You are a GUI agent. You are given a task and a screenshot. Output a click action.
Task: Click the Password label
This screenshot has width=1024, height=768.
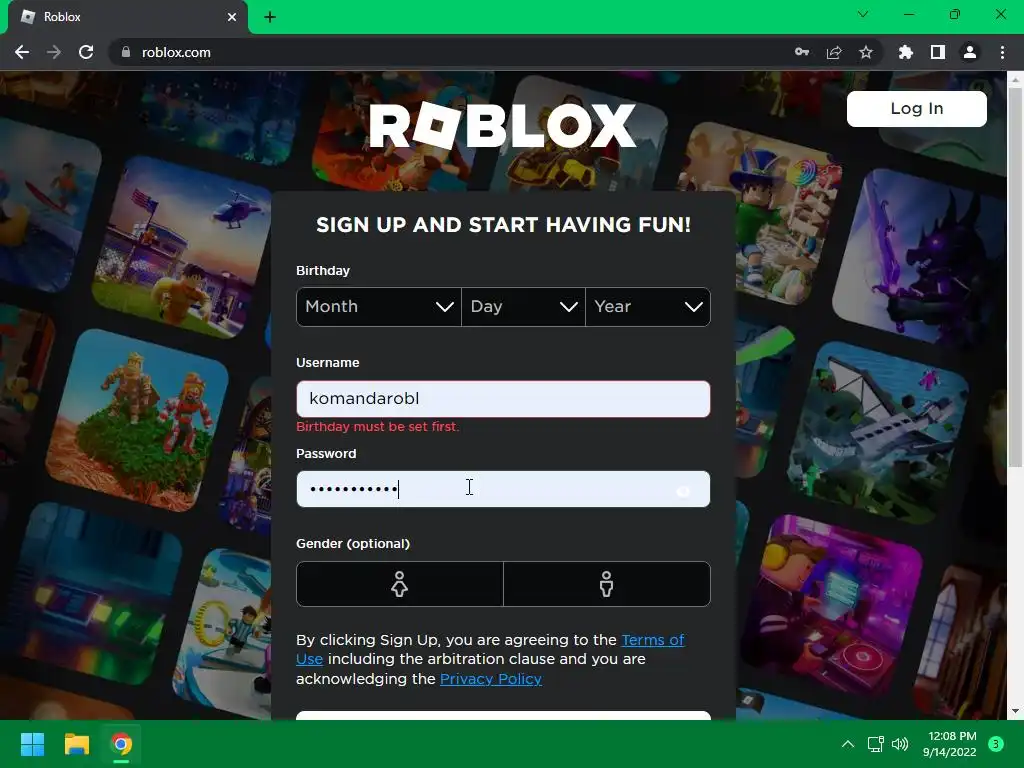pyautogui.click(x=326, y=453)
